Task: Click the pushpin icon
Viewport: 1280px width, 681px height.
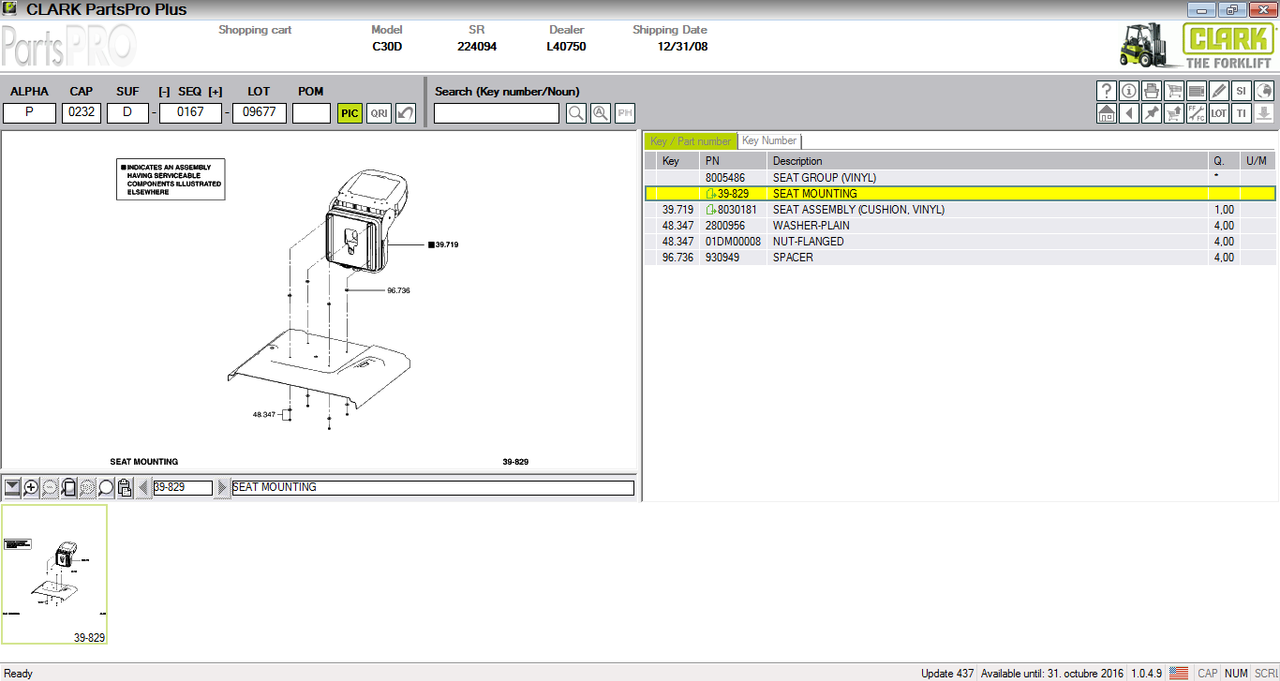Action: pos(1152,113)
